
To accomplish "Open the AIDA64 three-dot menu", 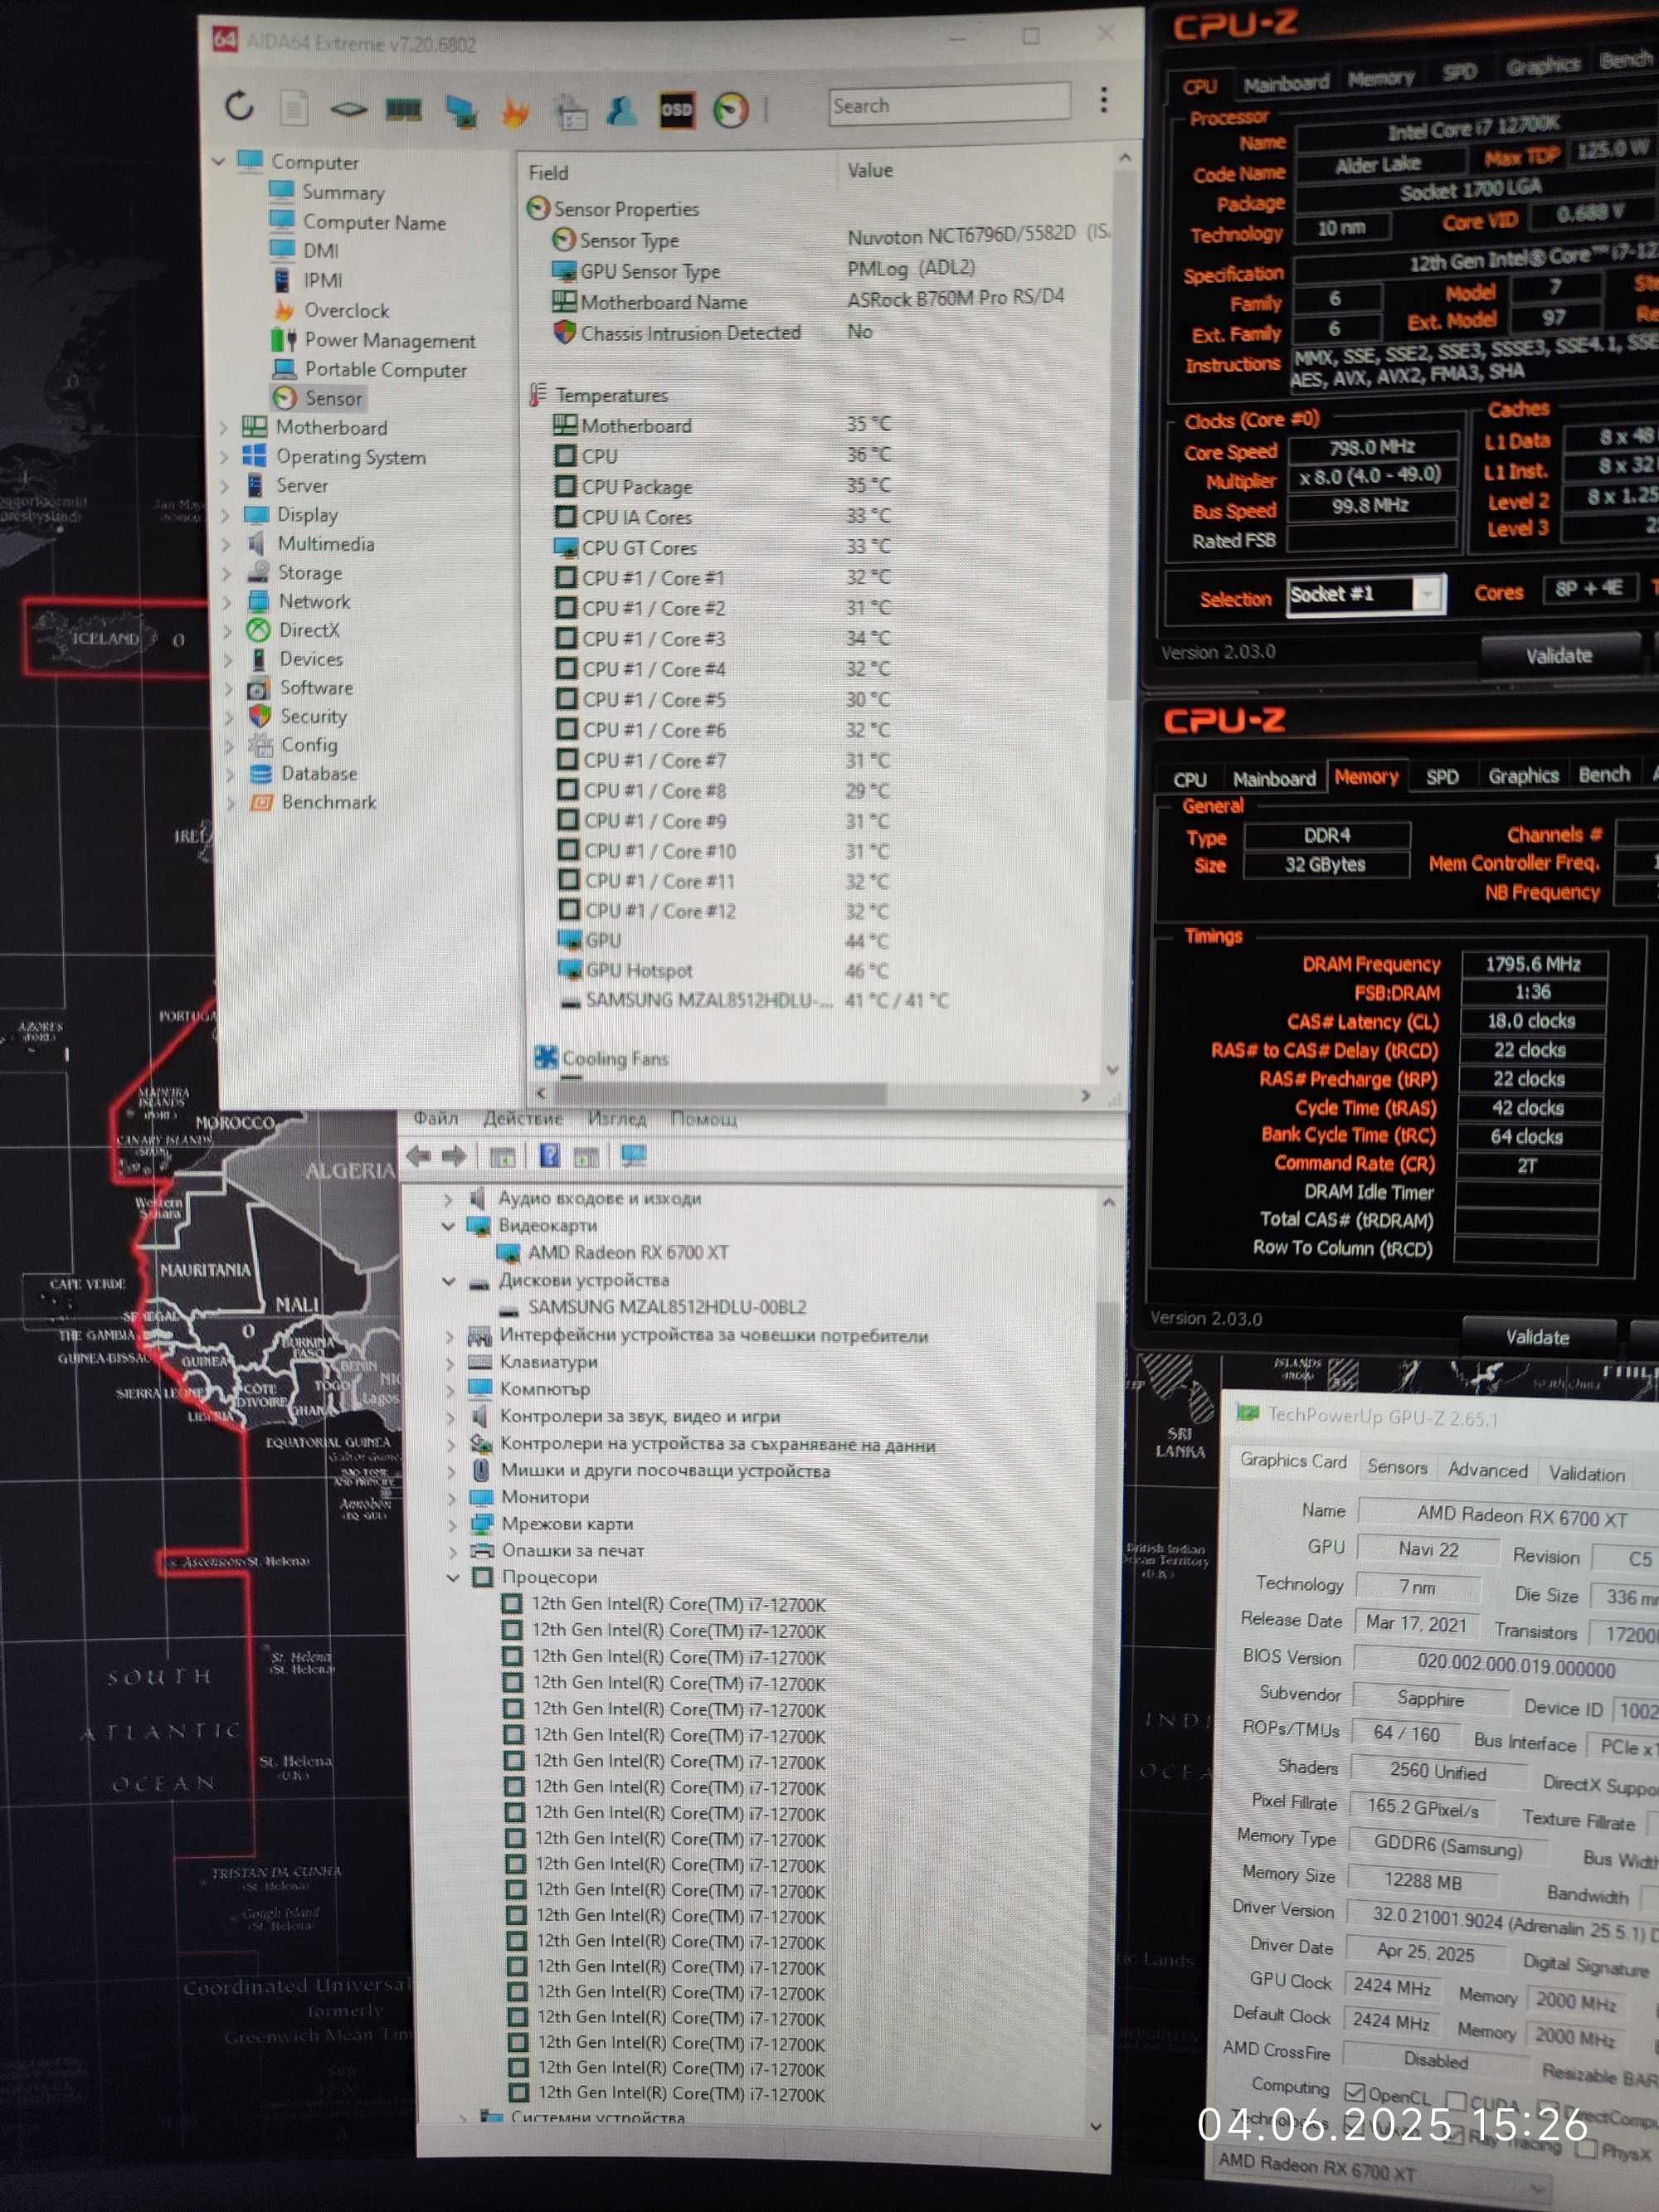I will 1104,99.
